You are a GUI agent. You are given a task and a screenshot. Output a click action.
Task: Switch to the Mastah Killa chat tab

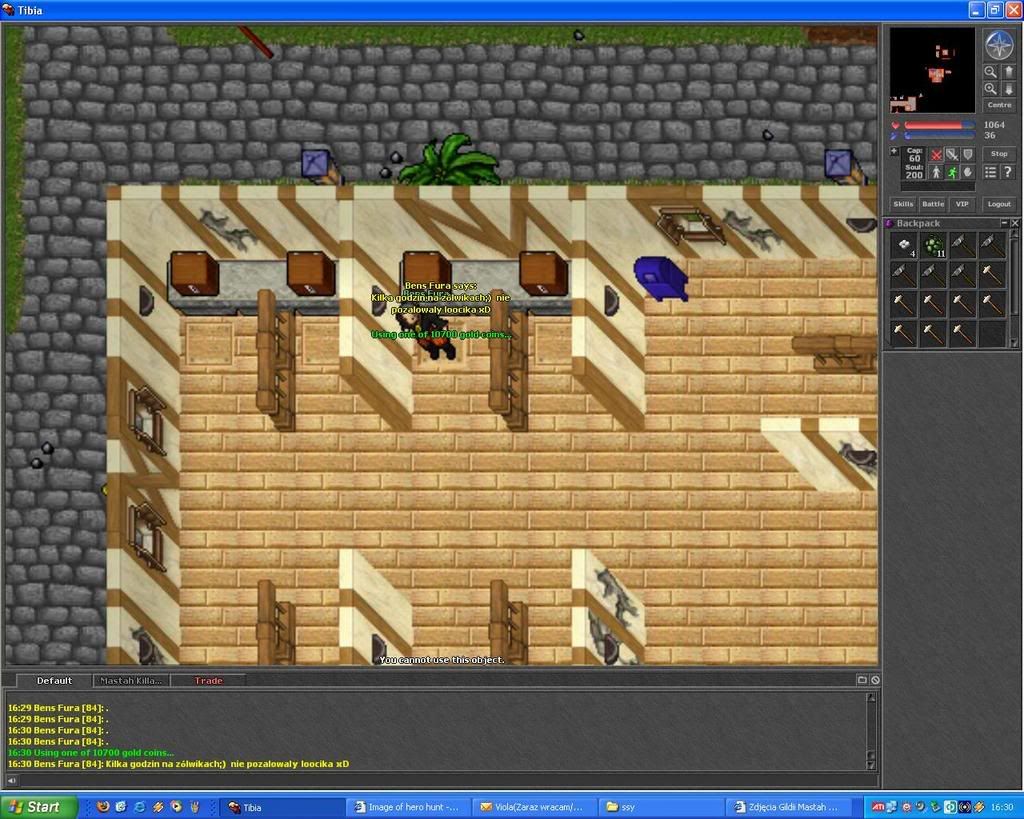[131, 681]
